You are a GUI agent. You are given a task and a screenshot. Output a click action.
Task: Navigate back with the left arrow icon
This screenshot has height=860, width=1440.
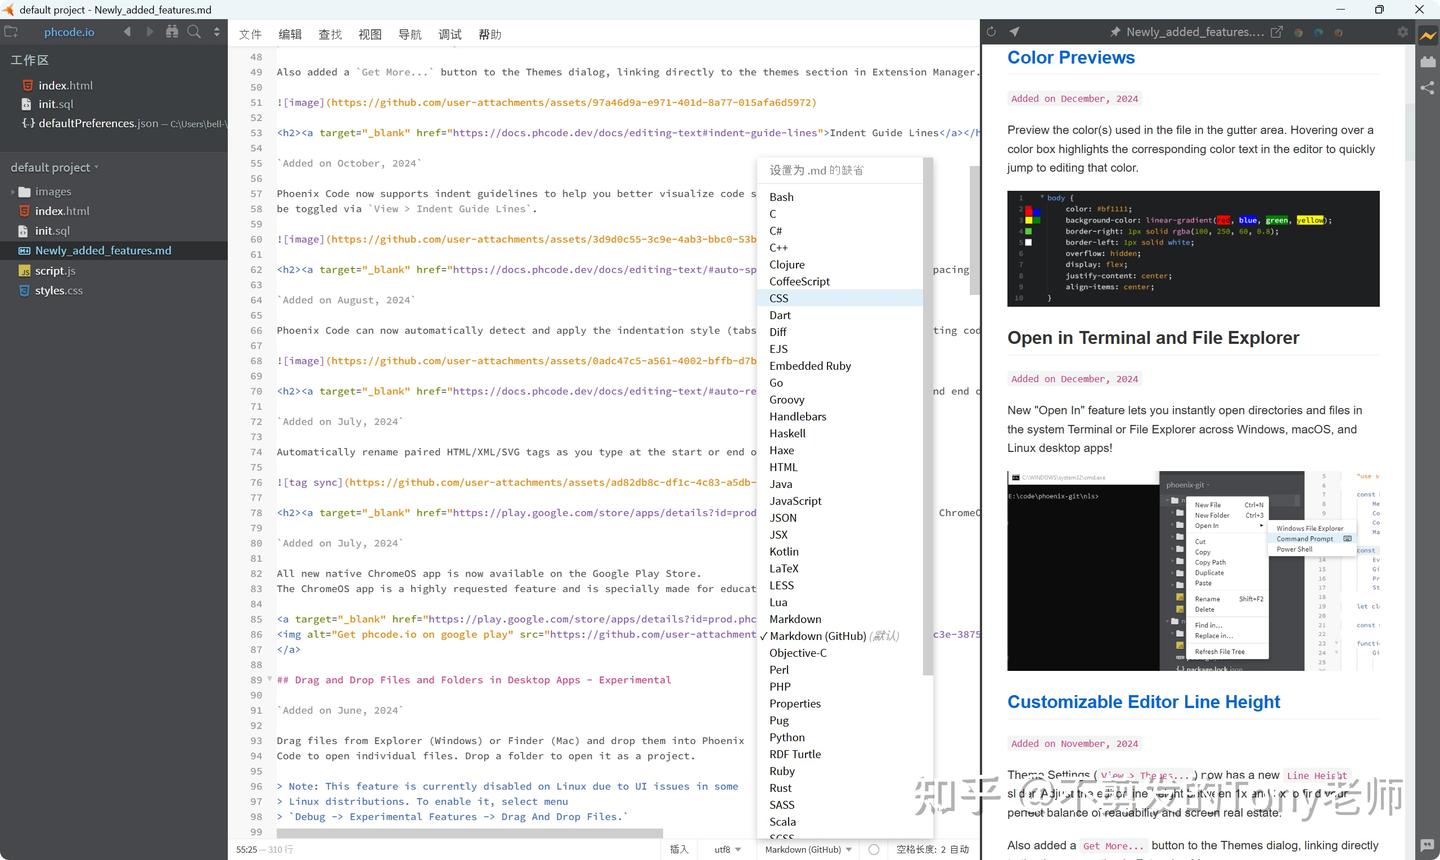click(x=127, y=31)
